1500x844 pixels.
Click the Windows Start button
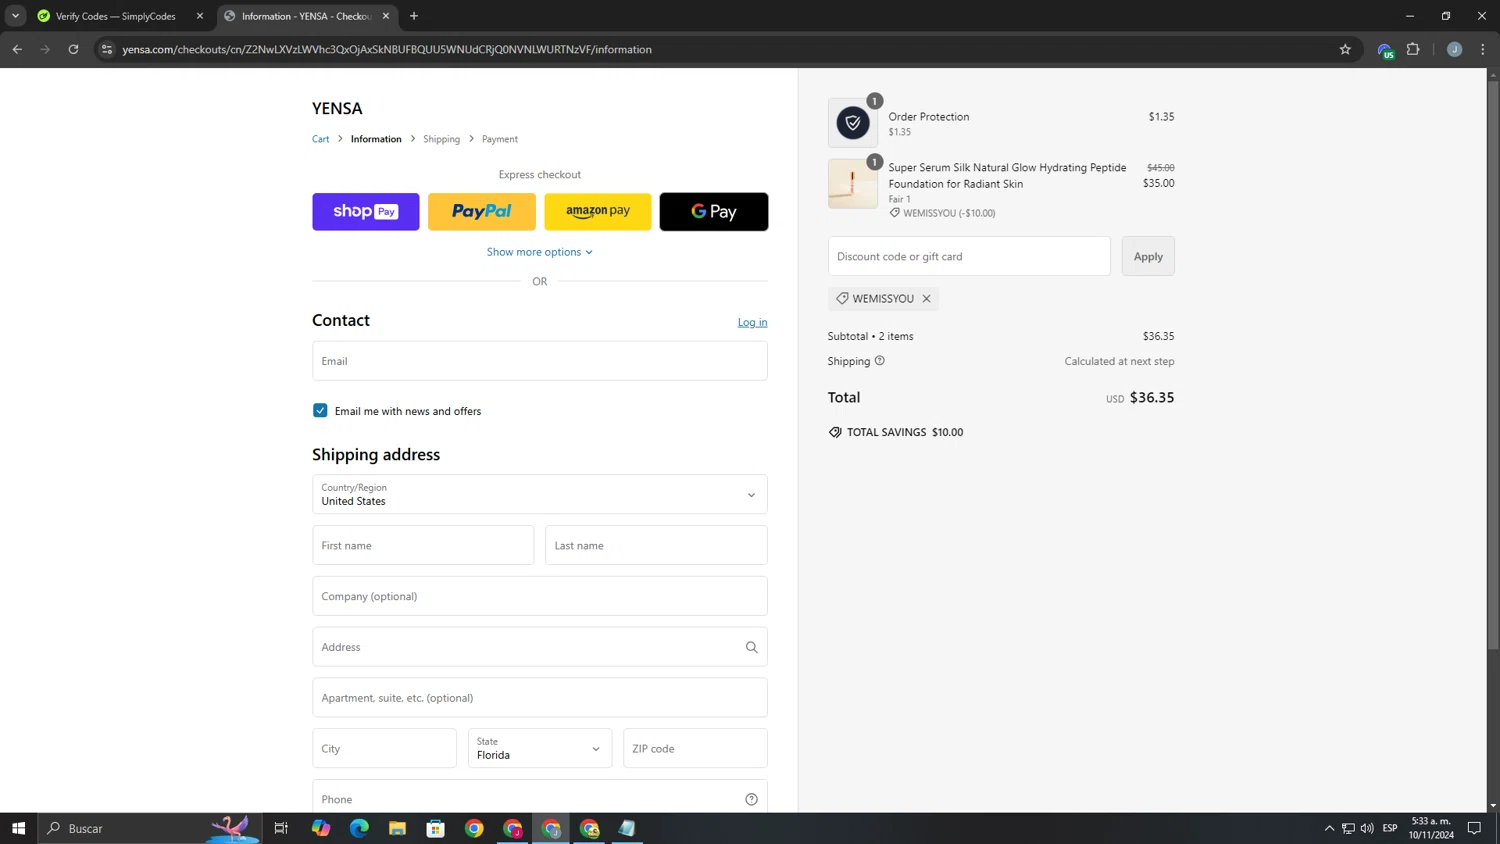(x=18, y=828)
